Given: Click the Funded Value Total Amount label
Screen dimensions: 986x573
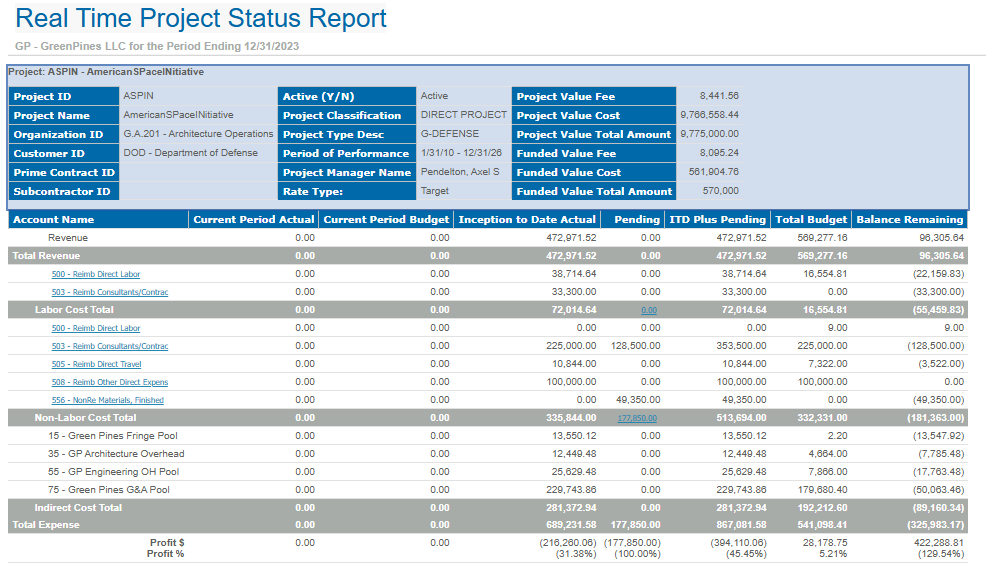Looking at the screenshot, I should [594, 192].
